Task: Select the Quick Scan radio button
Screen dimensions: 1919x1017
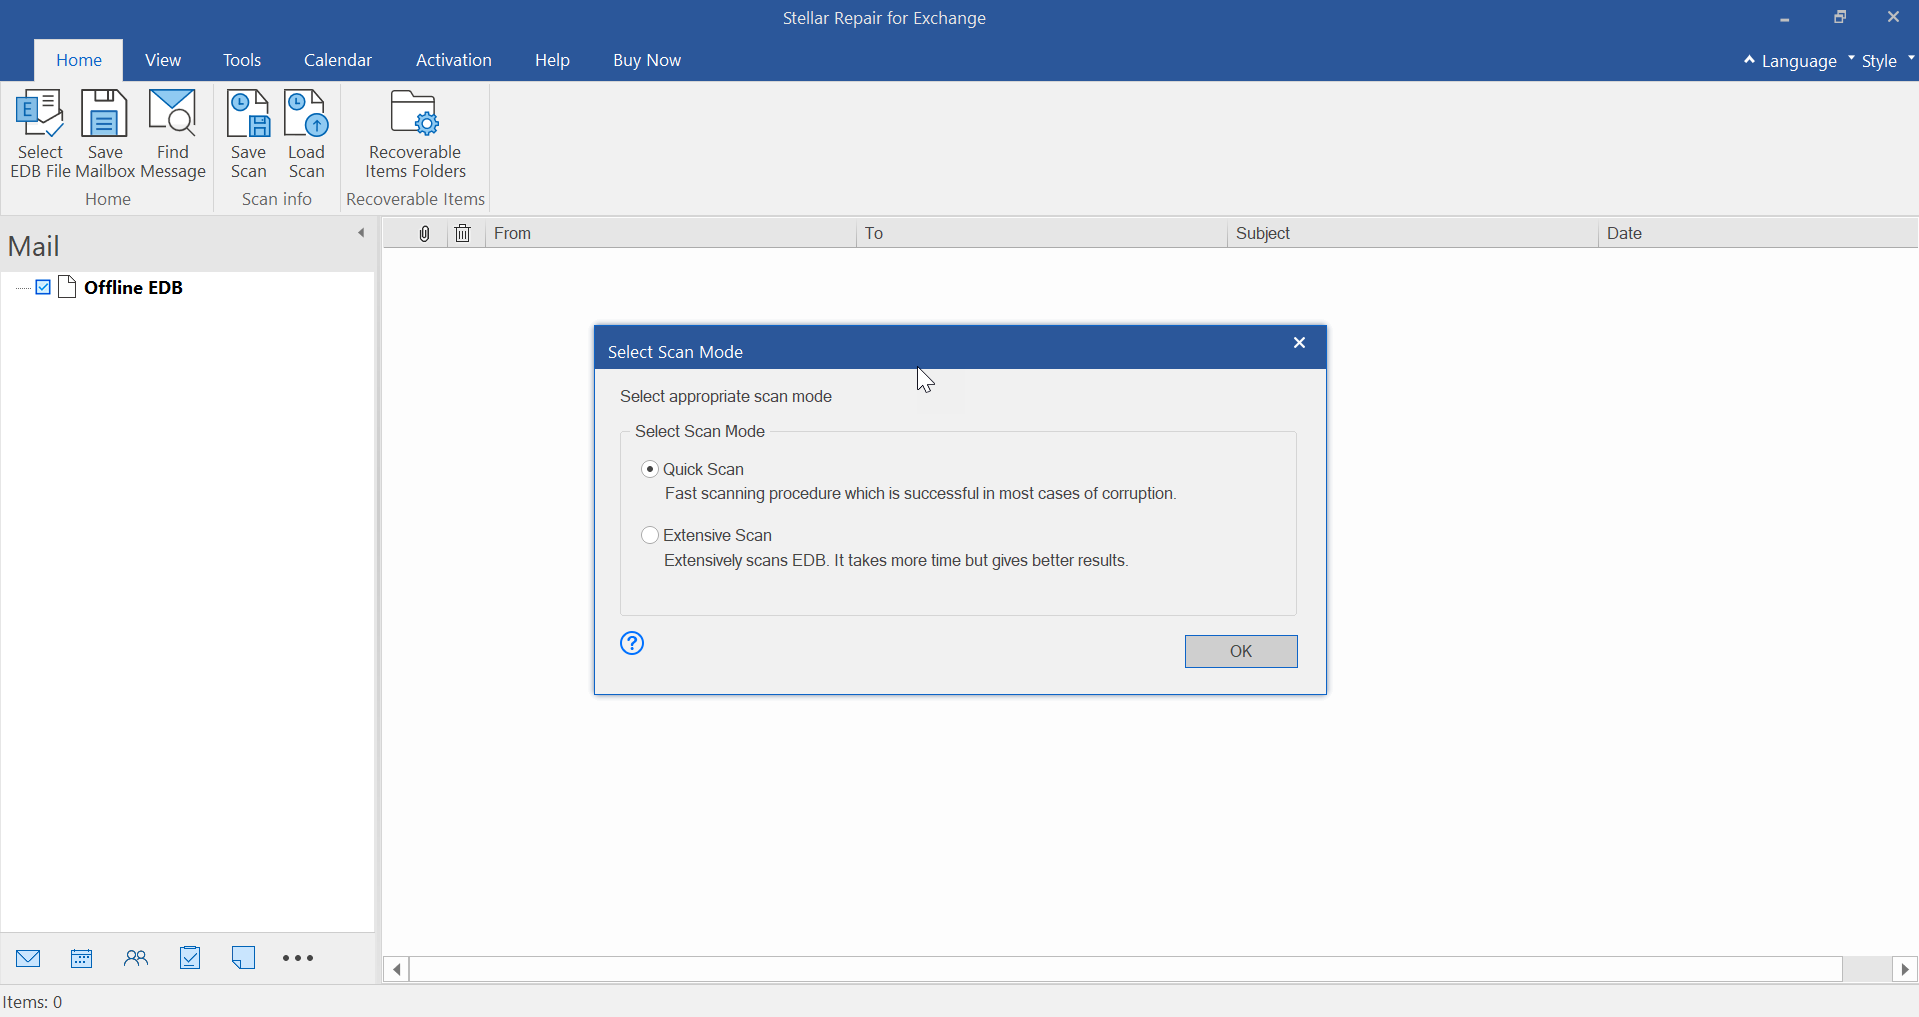Action: coord(650,469)
